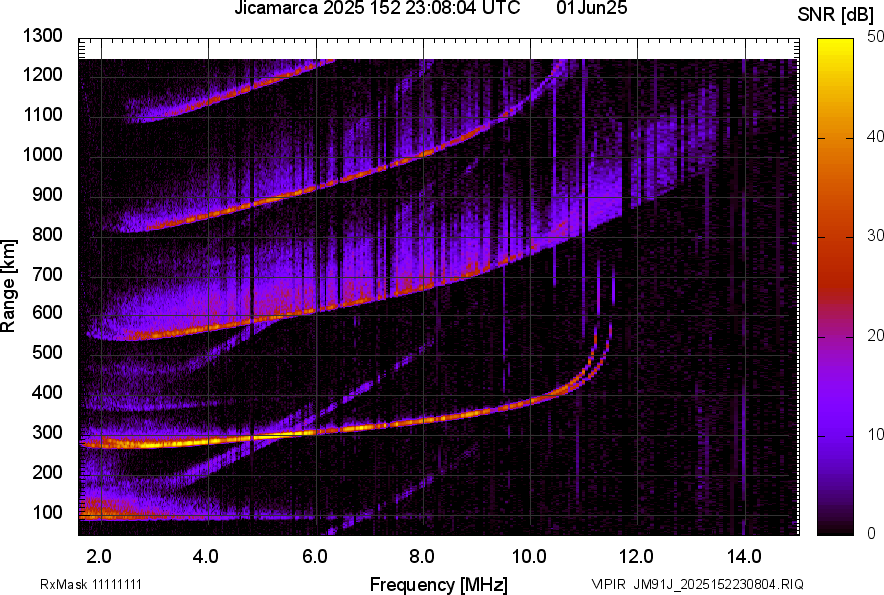This screenshot has width=884, height=595.
Task: Click the 20 colorbar tick label
Action: click(x=875, y=335)
